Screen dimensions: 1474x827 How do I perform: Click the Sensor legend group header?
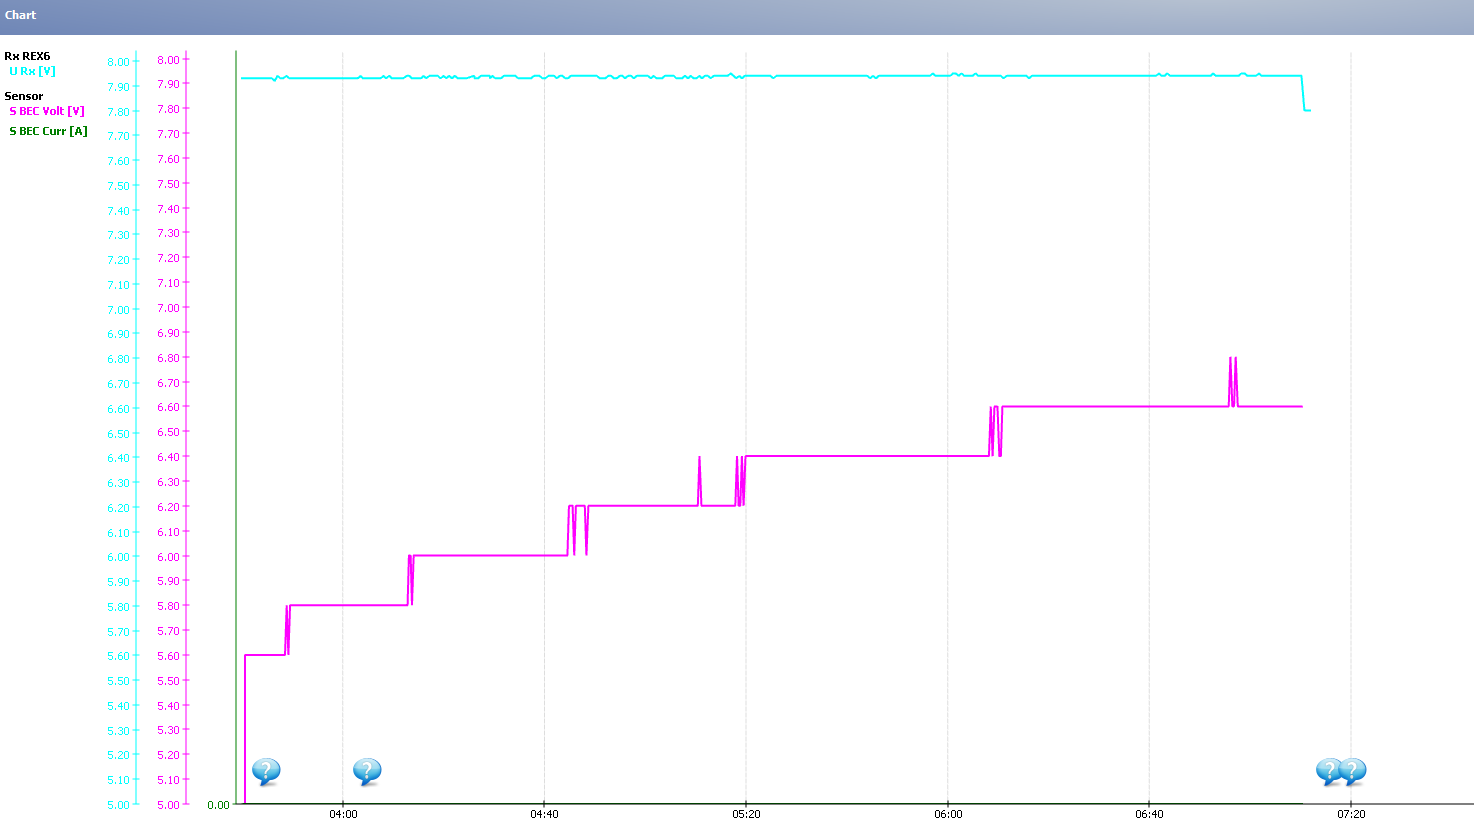(x=24, y=96)
